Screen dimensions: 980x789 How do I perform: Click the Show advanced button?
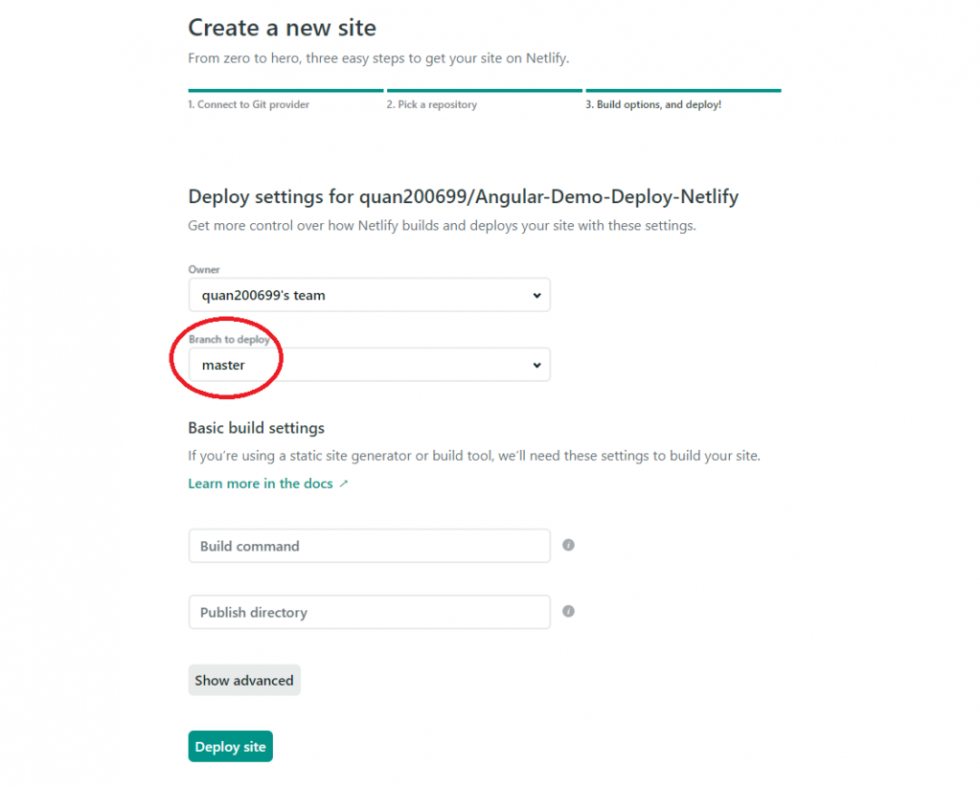click(x=244, y=680)
